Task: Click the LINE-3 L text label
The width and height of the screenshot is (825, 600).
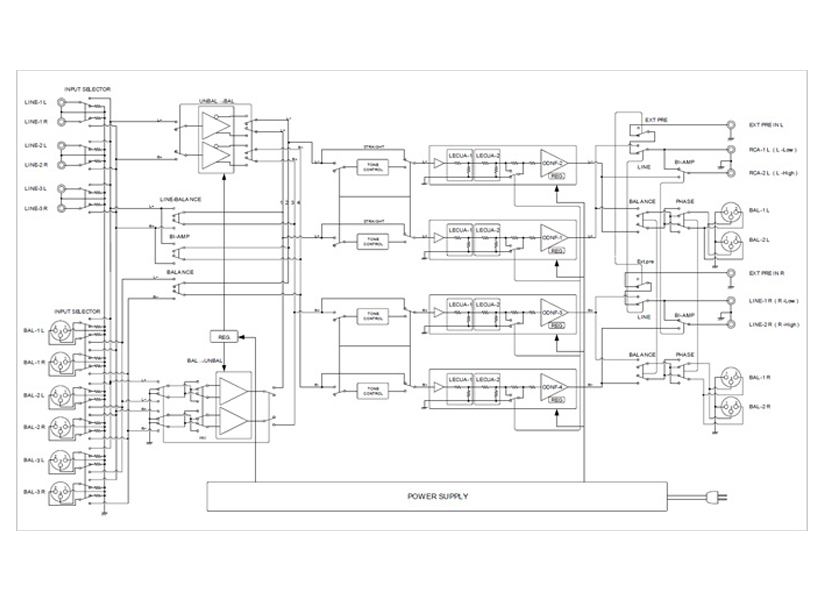Action: click(35, 188)
